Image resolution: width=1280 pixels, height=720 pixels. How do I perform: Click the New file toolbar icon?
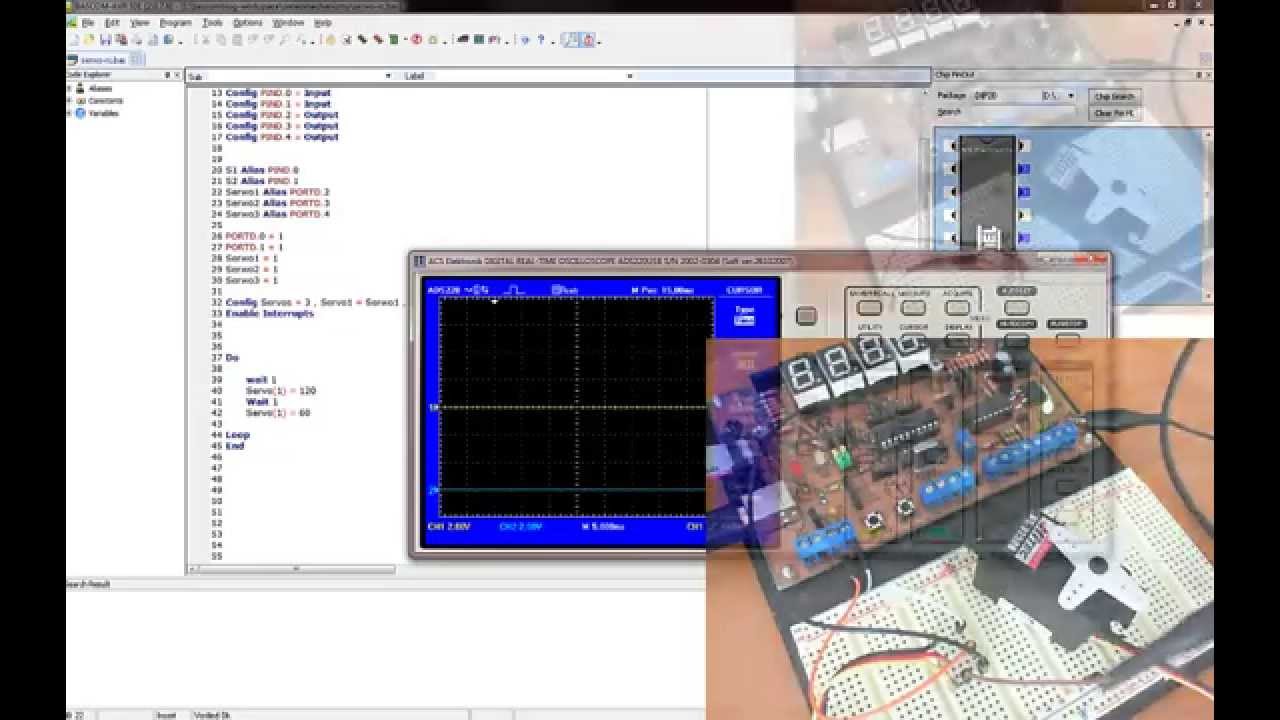tap(75, 40)
